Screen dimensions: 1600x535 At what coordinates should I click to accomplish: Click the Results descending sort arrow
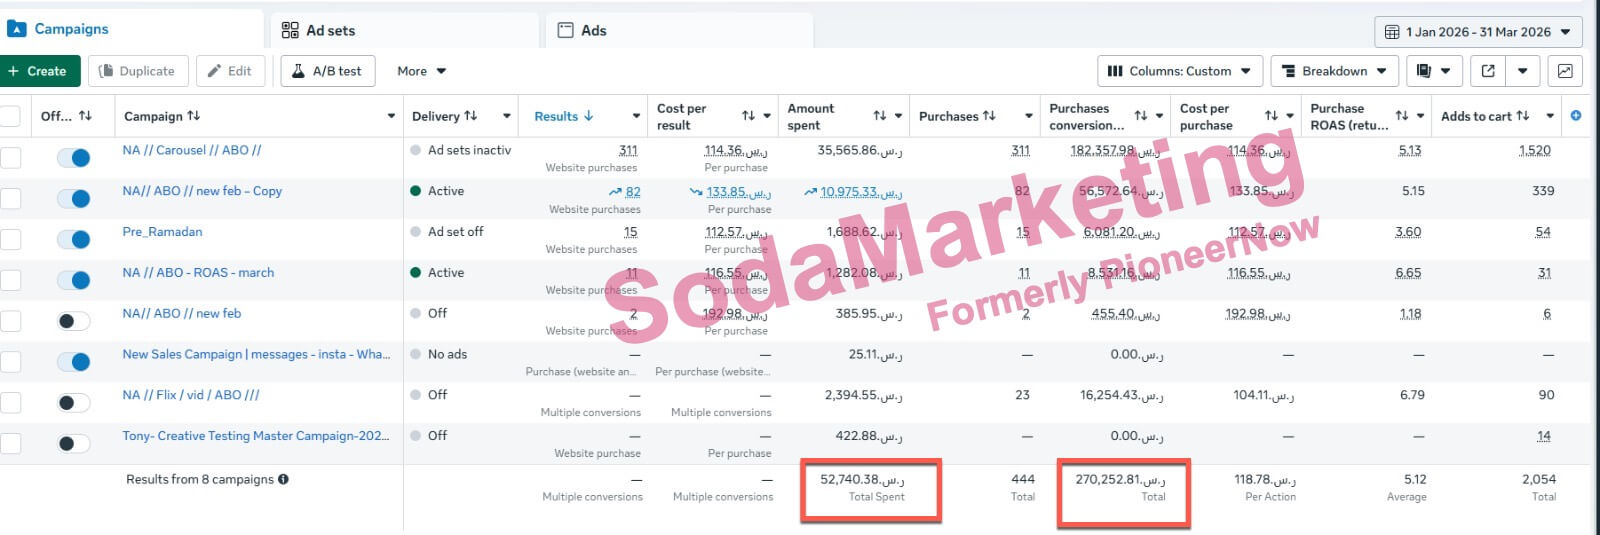[588, 116]
